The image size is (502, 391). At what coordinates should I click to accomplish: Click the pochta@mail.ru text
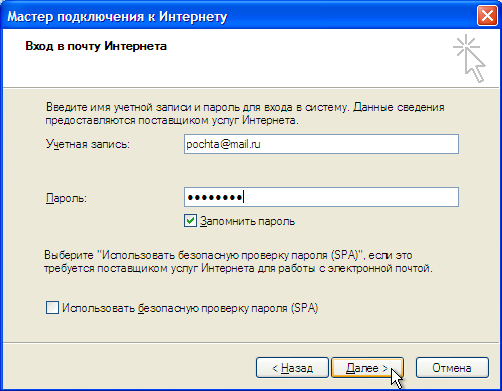(x=223, y=144)
